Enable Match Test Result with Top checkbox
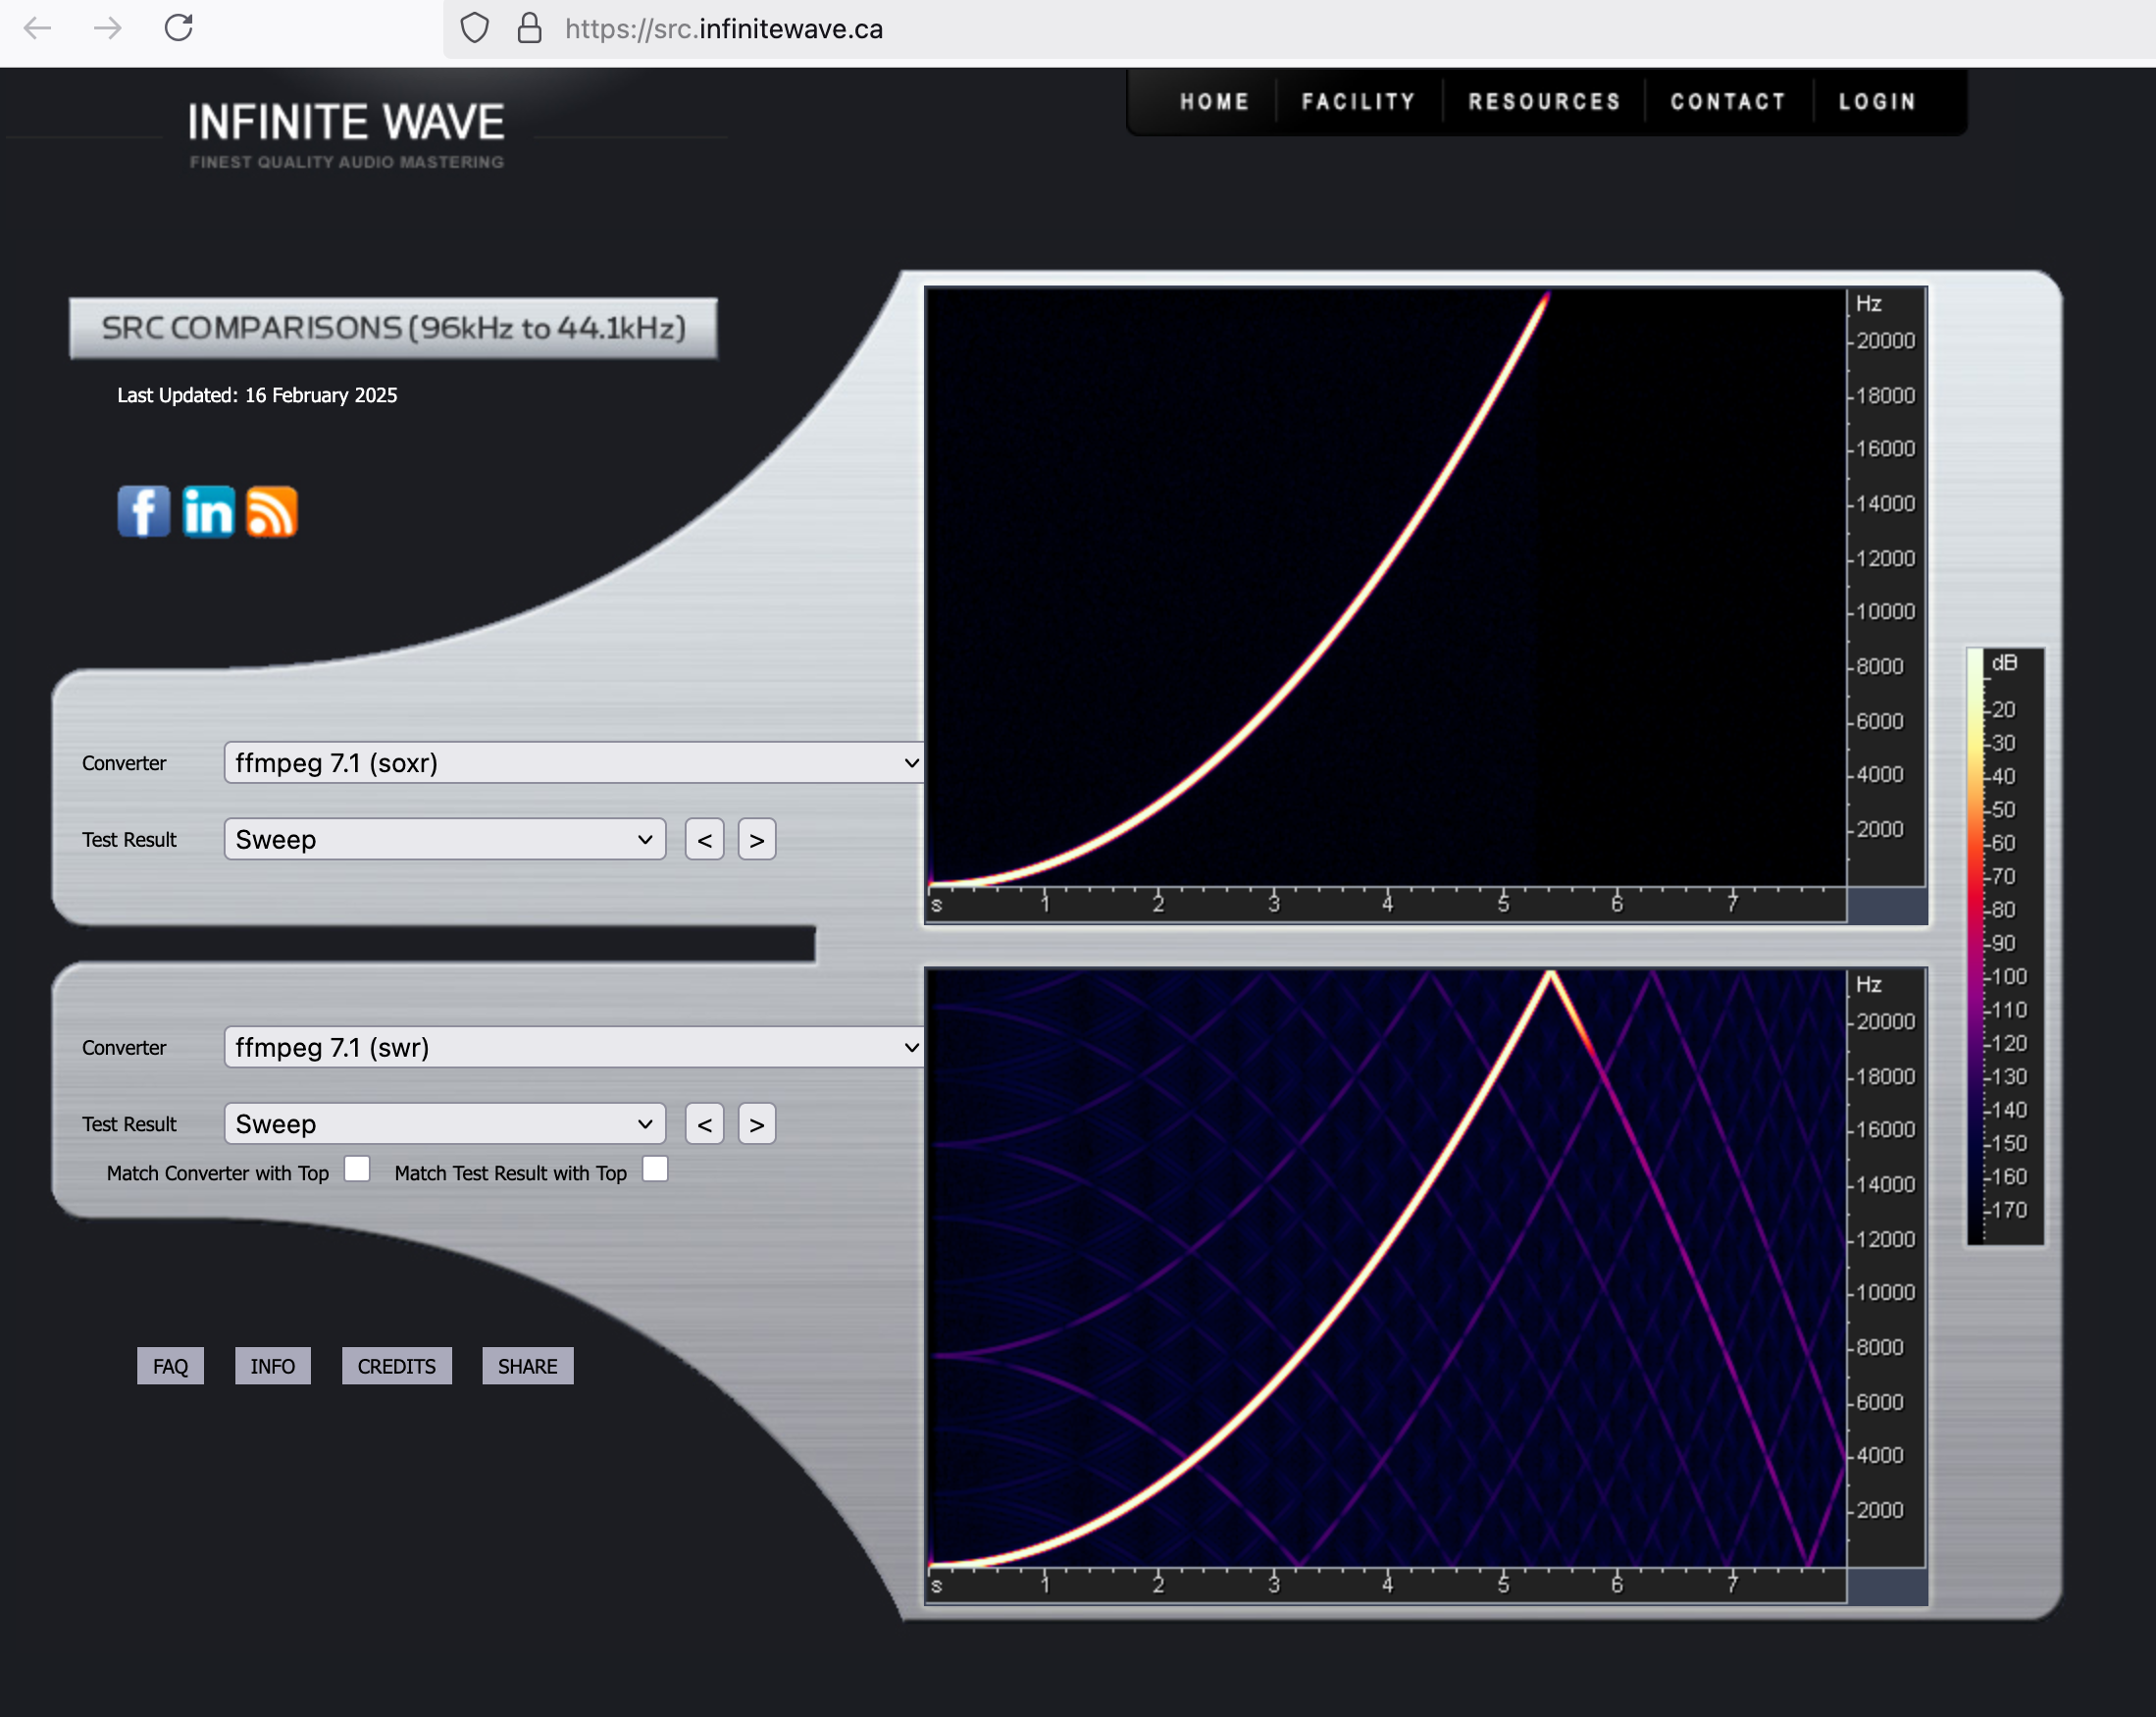2156x1717 pixels. 655,1169
